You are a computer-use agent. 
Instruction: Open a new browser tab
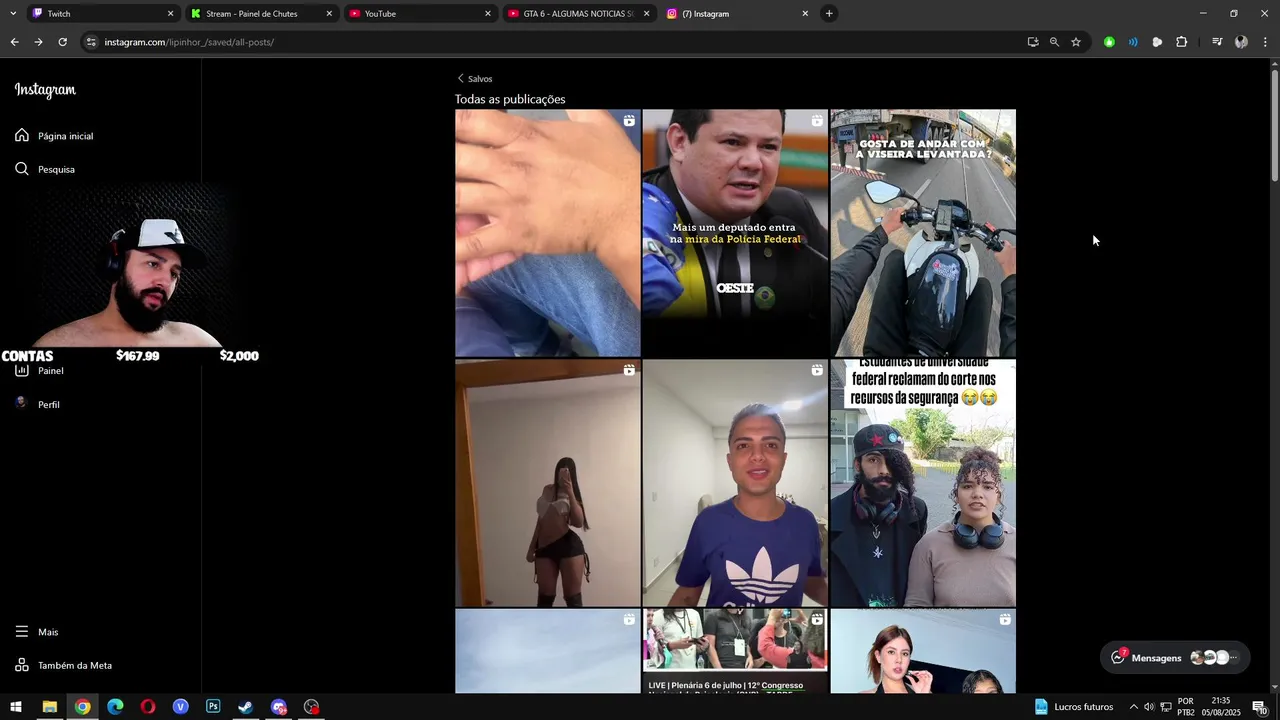[x=829, y=14]
